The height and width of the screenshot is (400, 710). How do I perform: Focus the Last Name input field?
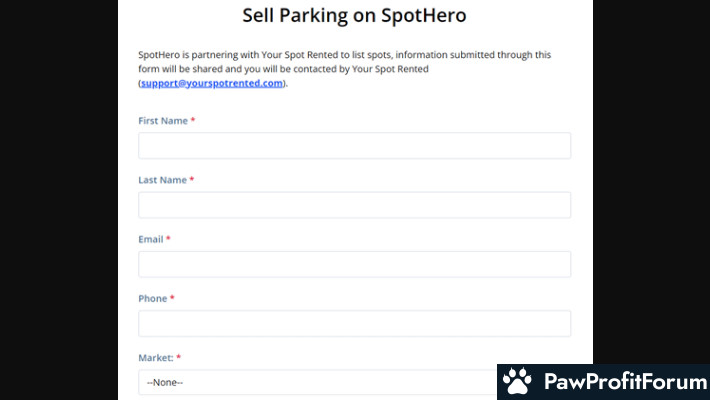coord(355,205)
